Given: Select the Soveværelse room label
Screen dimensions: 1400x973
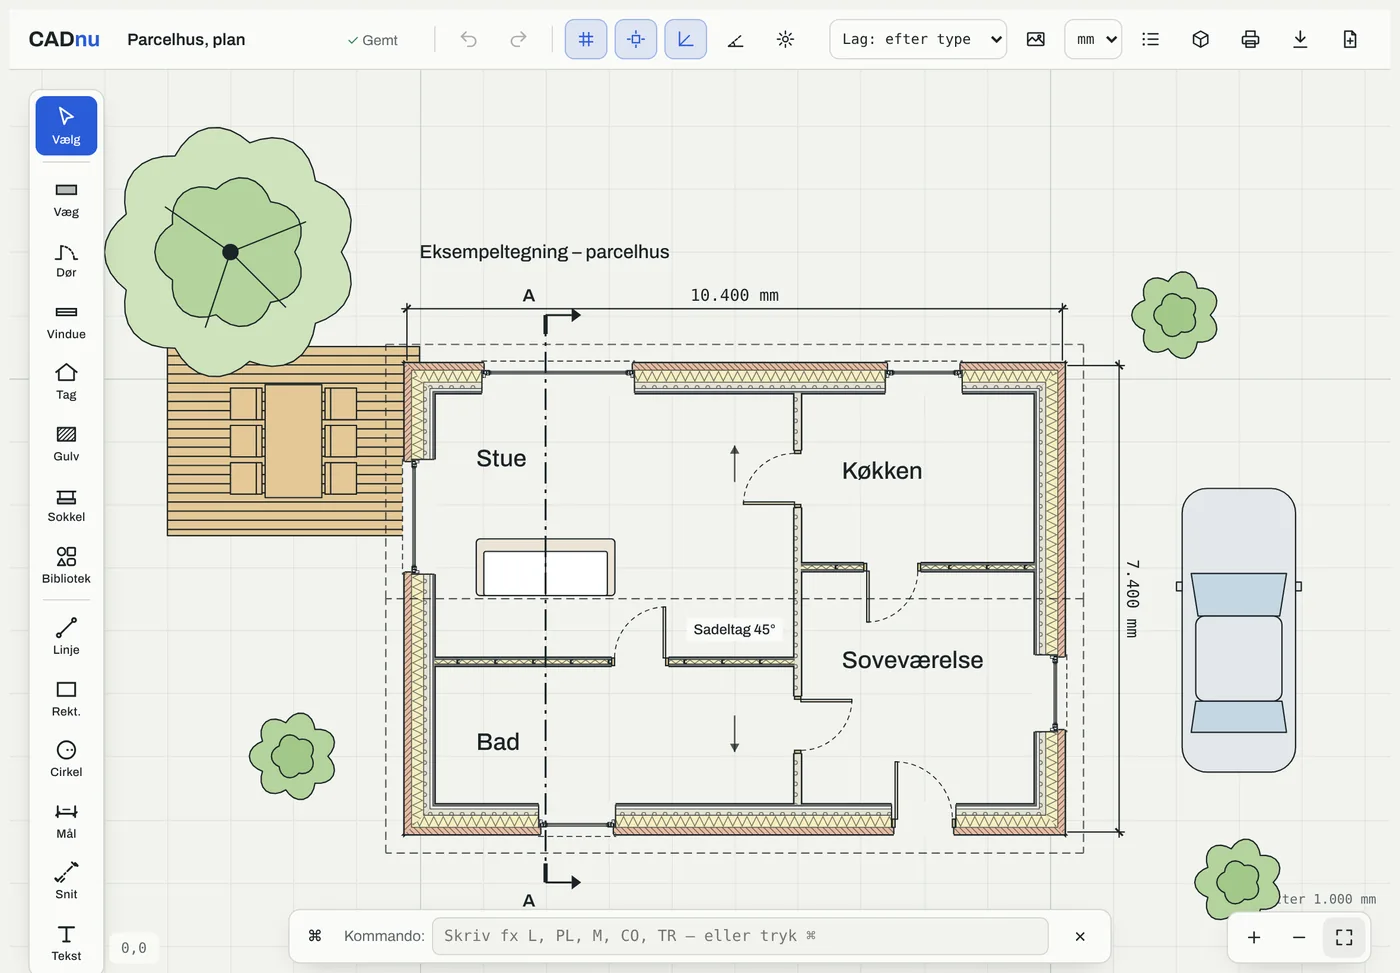Looking at the screenshot, I should (912, 660).
